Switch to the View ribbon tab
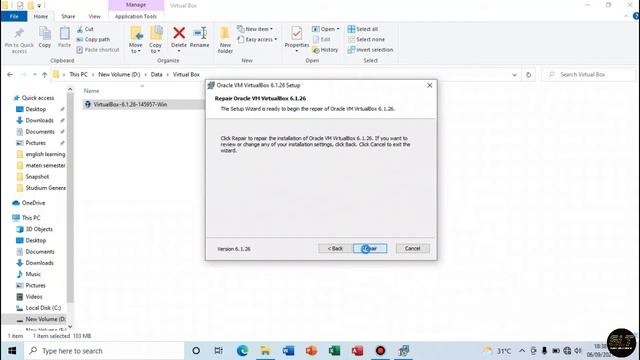This screenshot has width=640, height=360. [94, 16]
